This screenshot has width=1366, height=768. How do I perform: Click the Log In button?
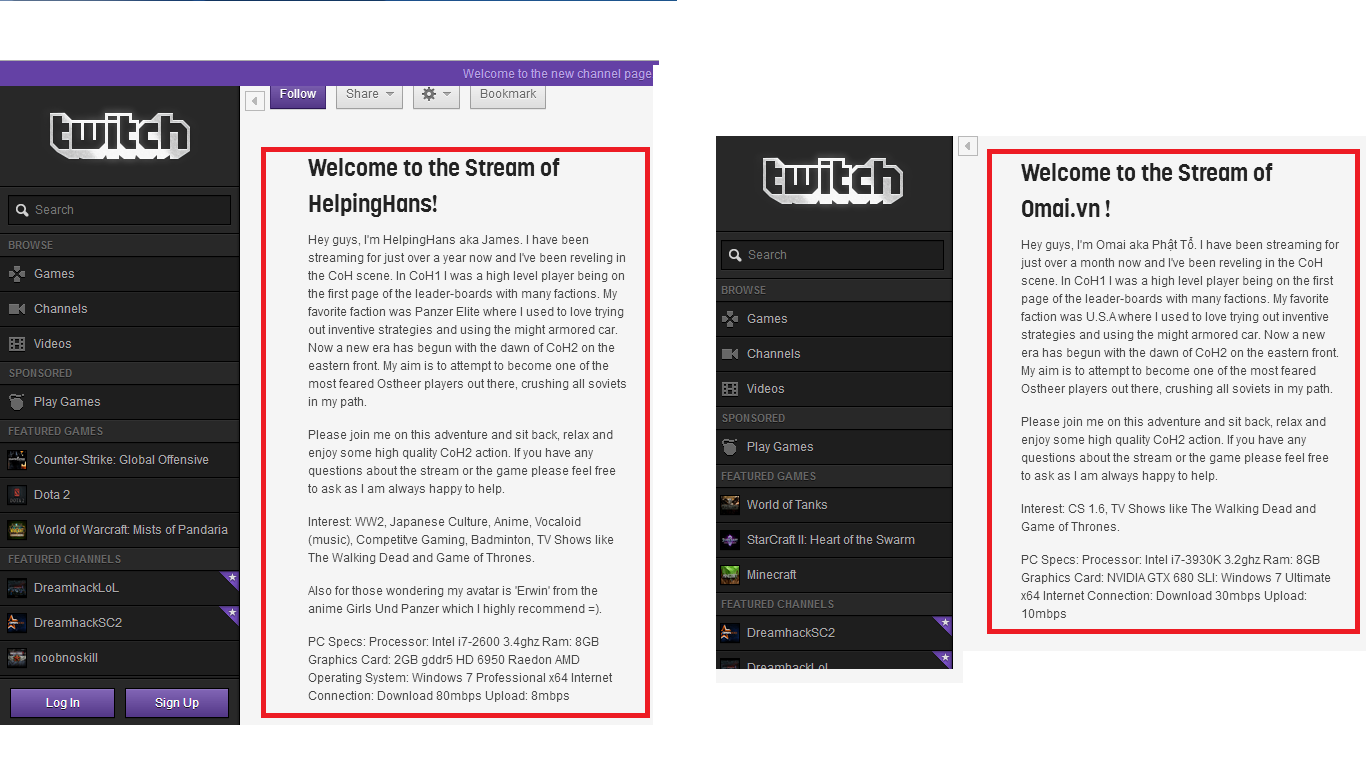tap(62, 703)
